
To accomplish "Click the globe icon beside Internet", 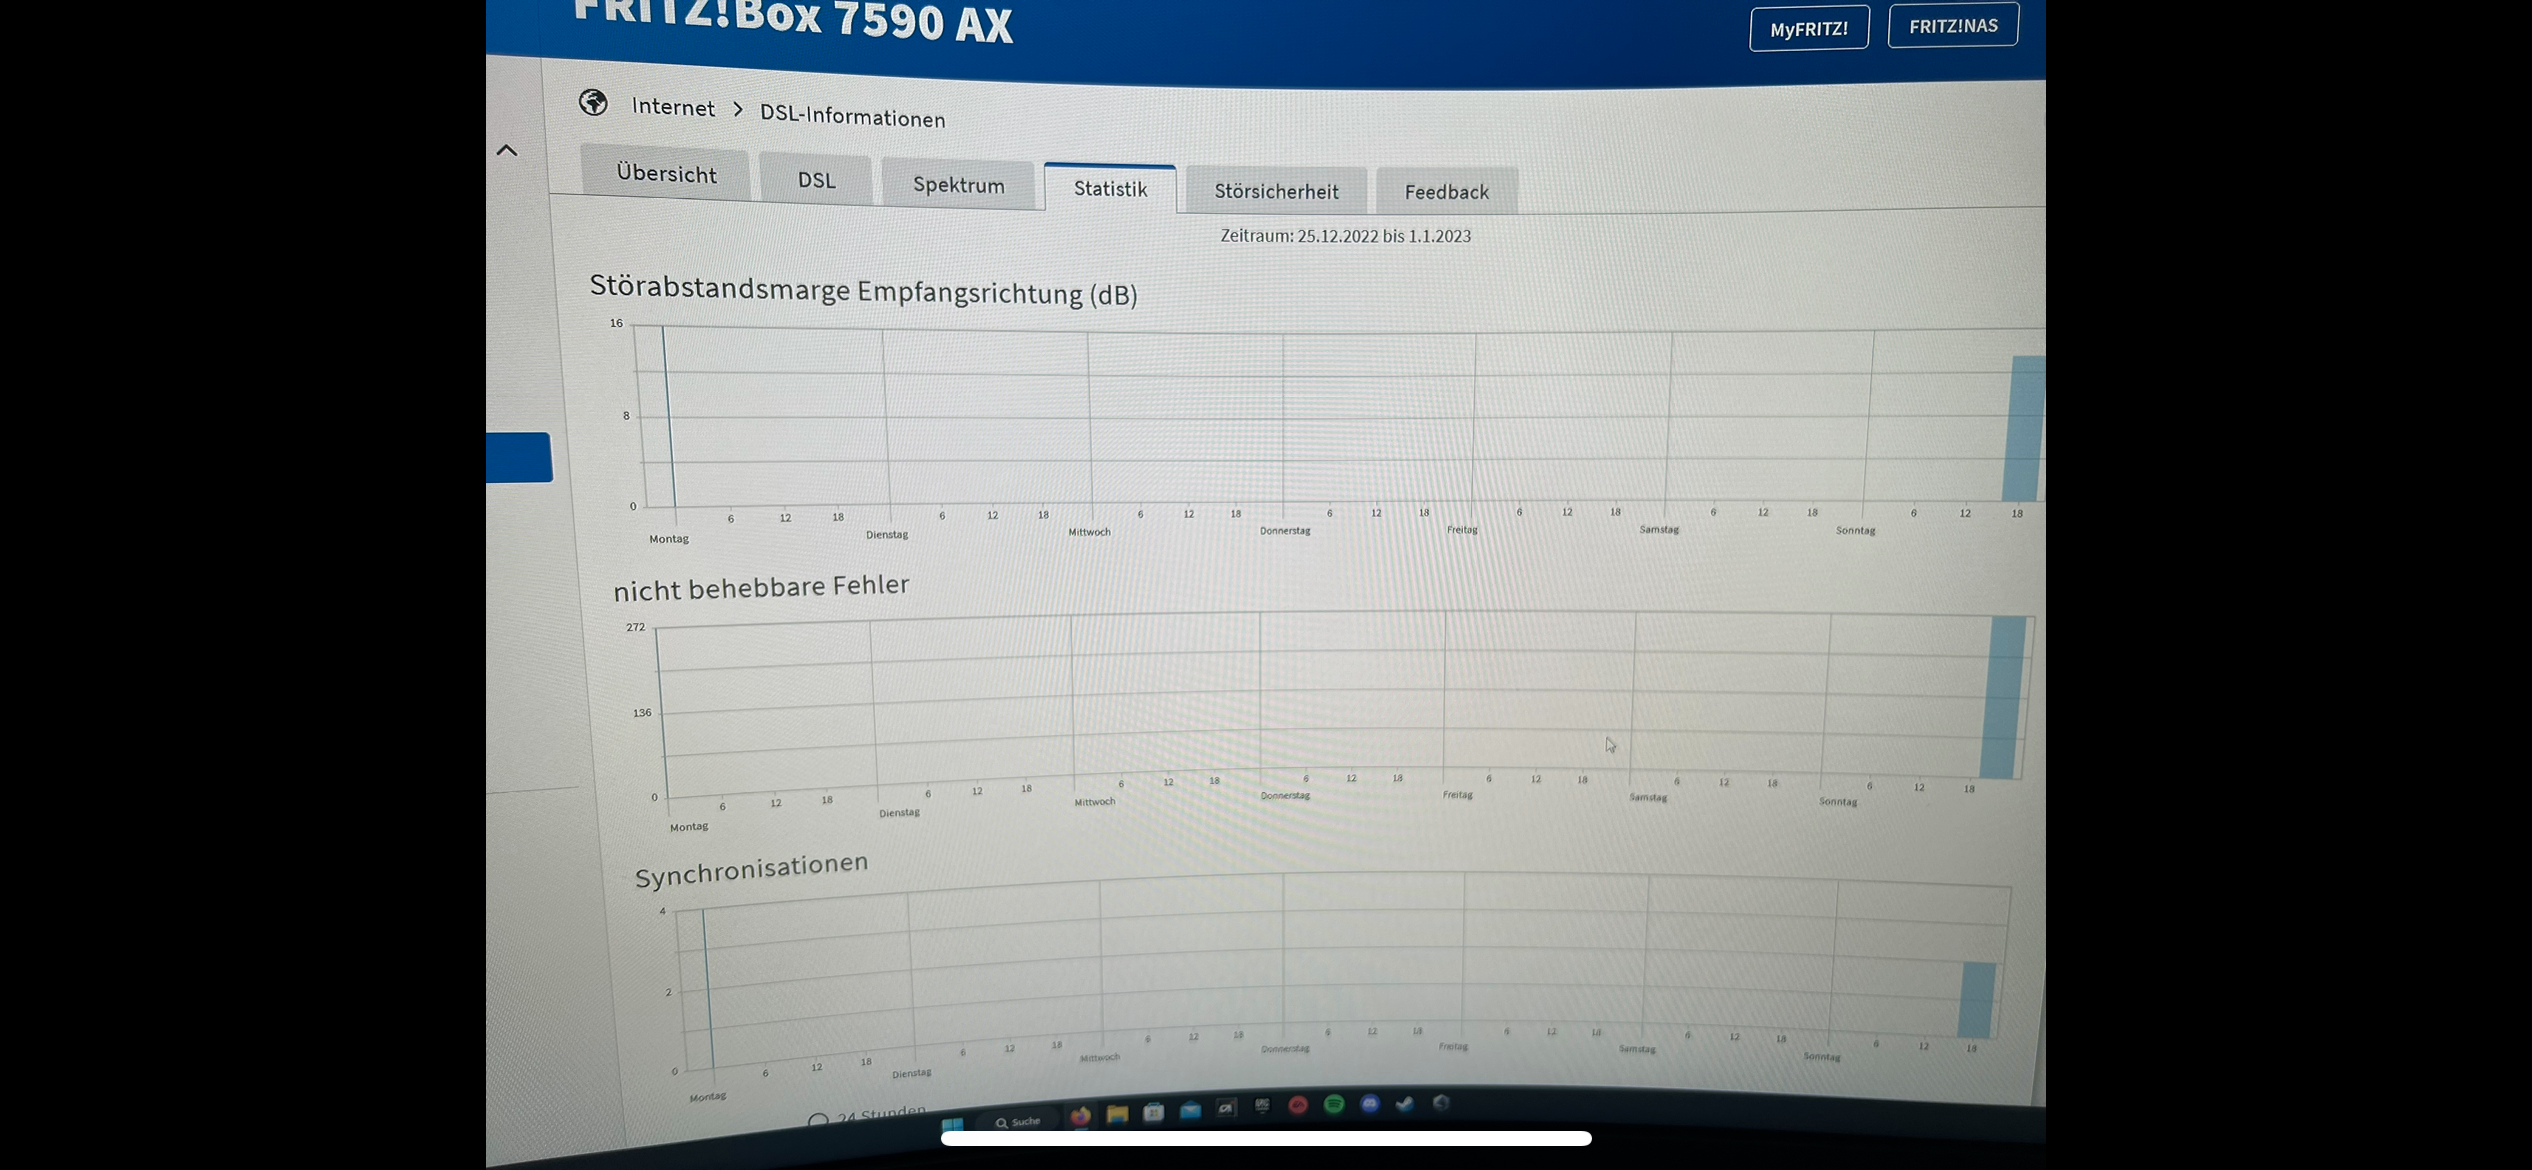I will [593, 102].
